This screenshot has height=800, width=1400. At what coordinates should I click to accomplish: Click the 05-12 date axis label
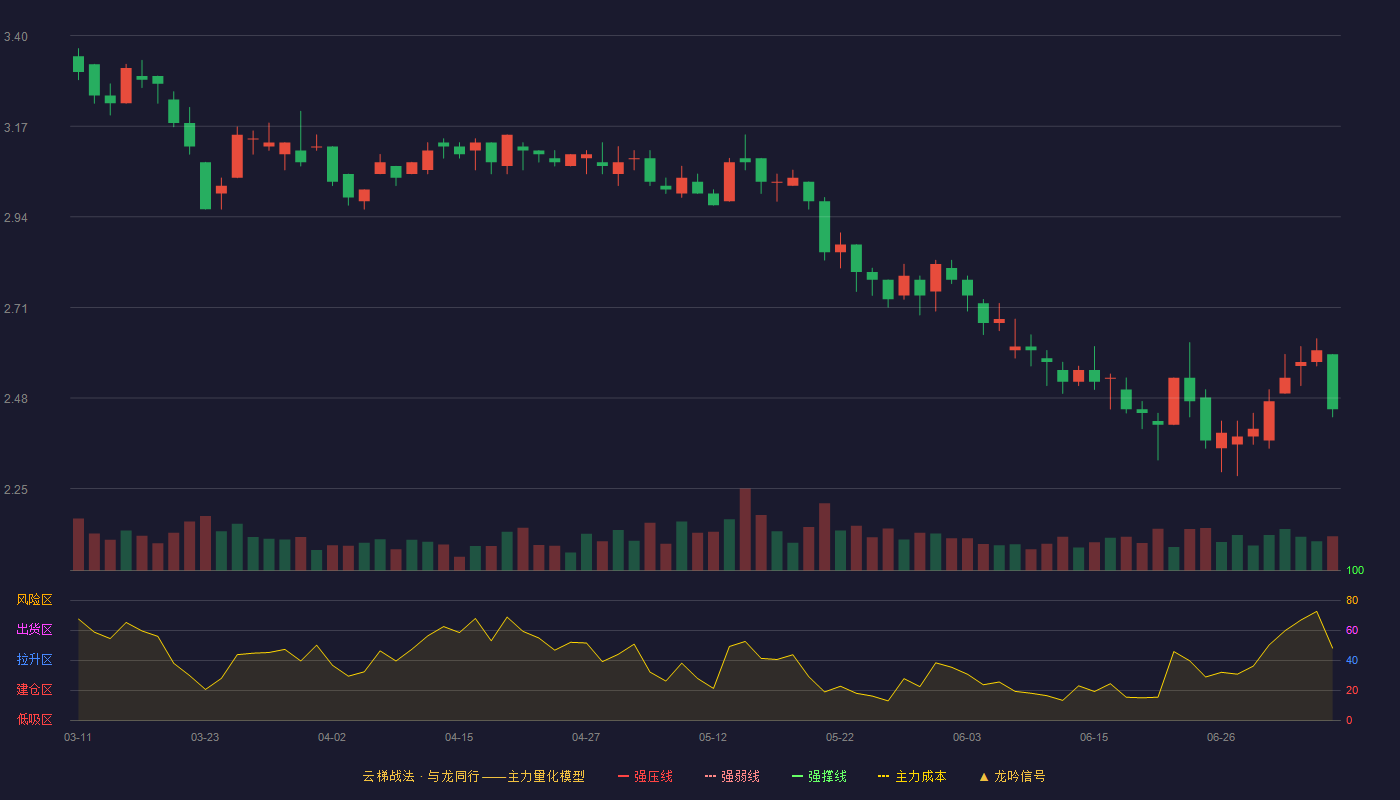coord(713,737)
